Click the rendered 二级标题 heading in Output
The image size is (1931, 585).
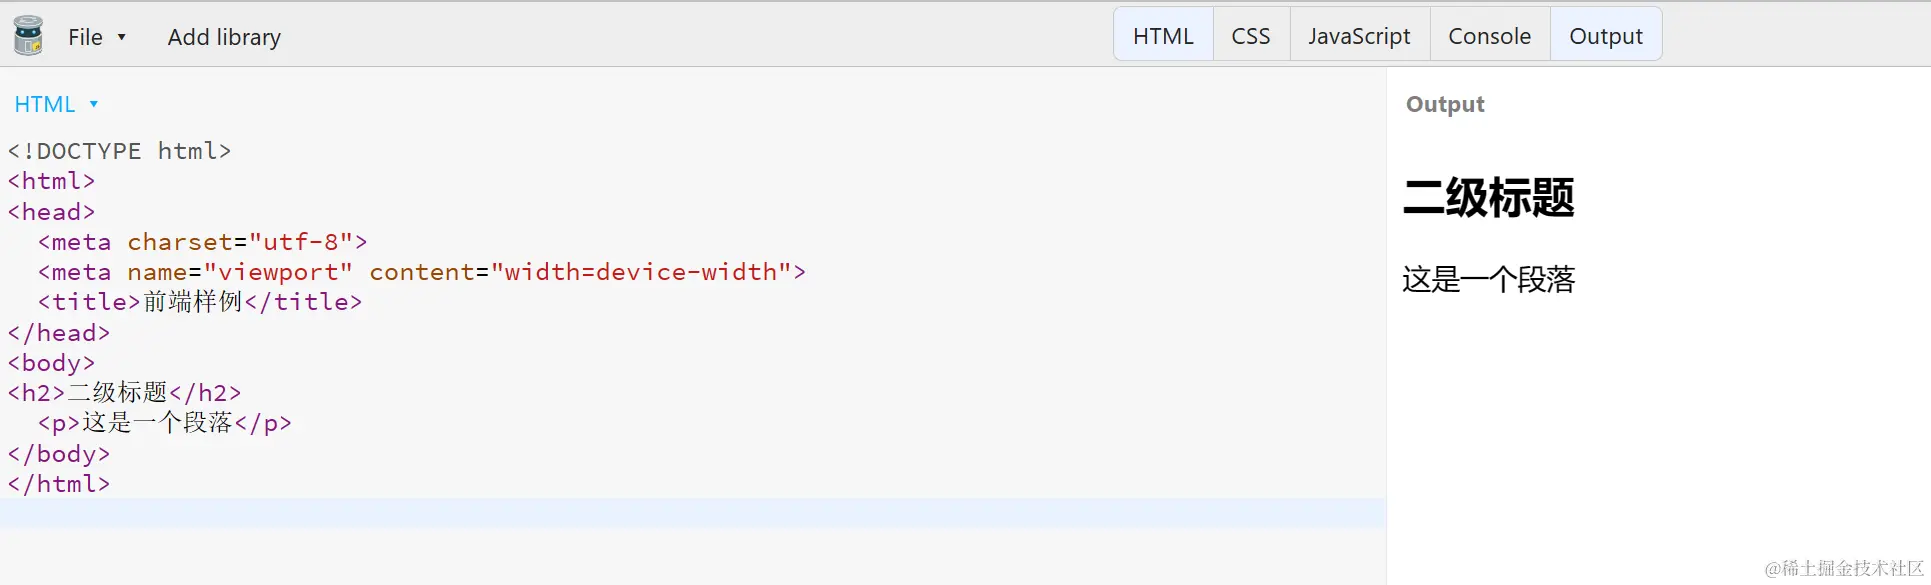click(1488, 197)
